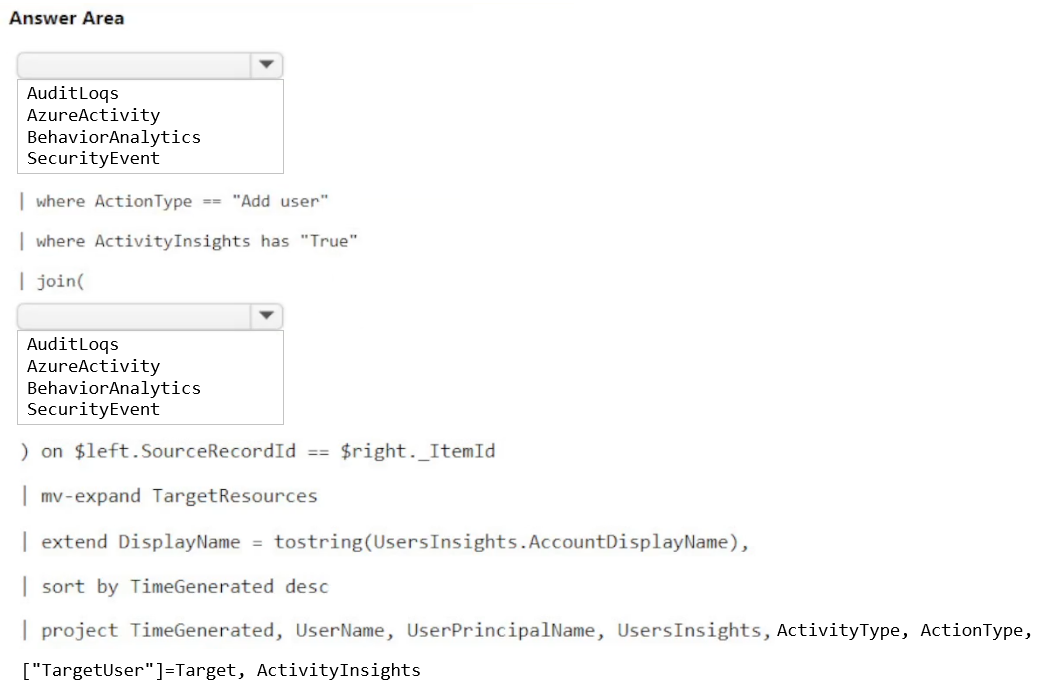Click the join( query line
Image resolution: width=1045 pixels, height=697 pixels.
point(60,281)
